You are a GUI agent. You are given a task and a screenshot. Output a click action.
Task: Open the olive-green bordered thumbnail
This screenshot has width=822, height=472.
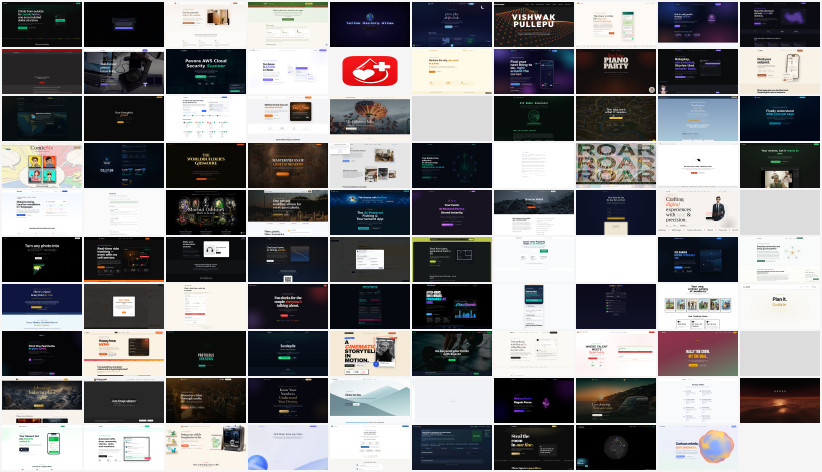coord(452,260)
